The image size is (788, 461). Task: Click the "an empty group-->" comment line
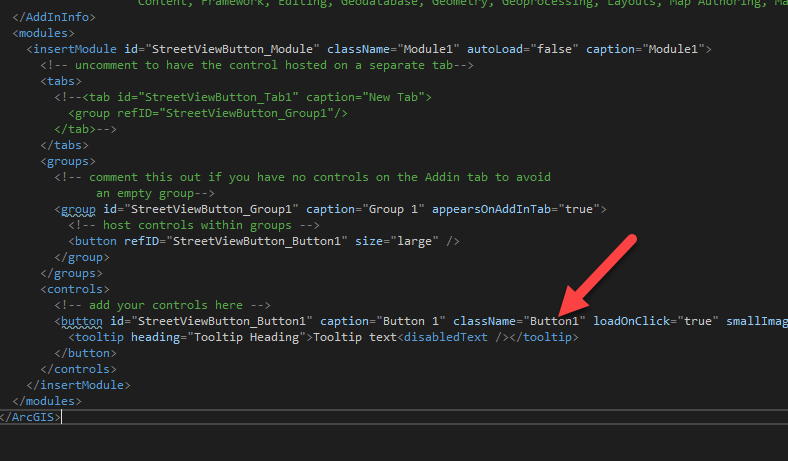(156, 193)
